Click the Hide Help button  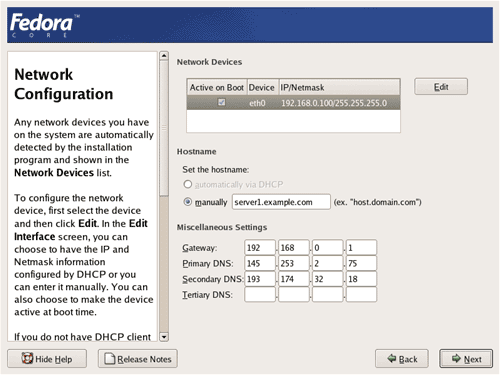(47, 359)
